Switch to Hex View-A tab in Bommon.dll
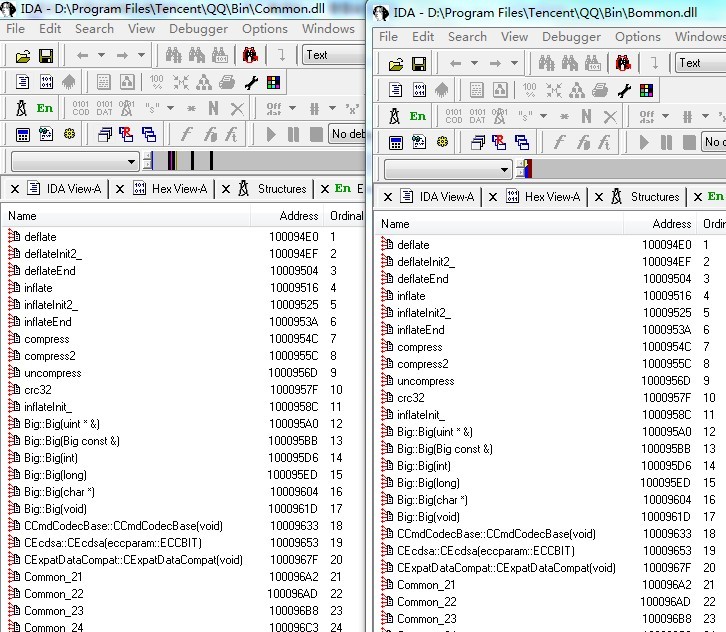Screen dimensions: 726x632 pos(543,197)
